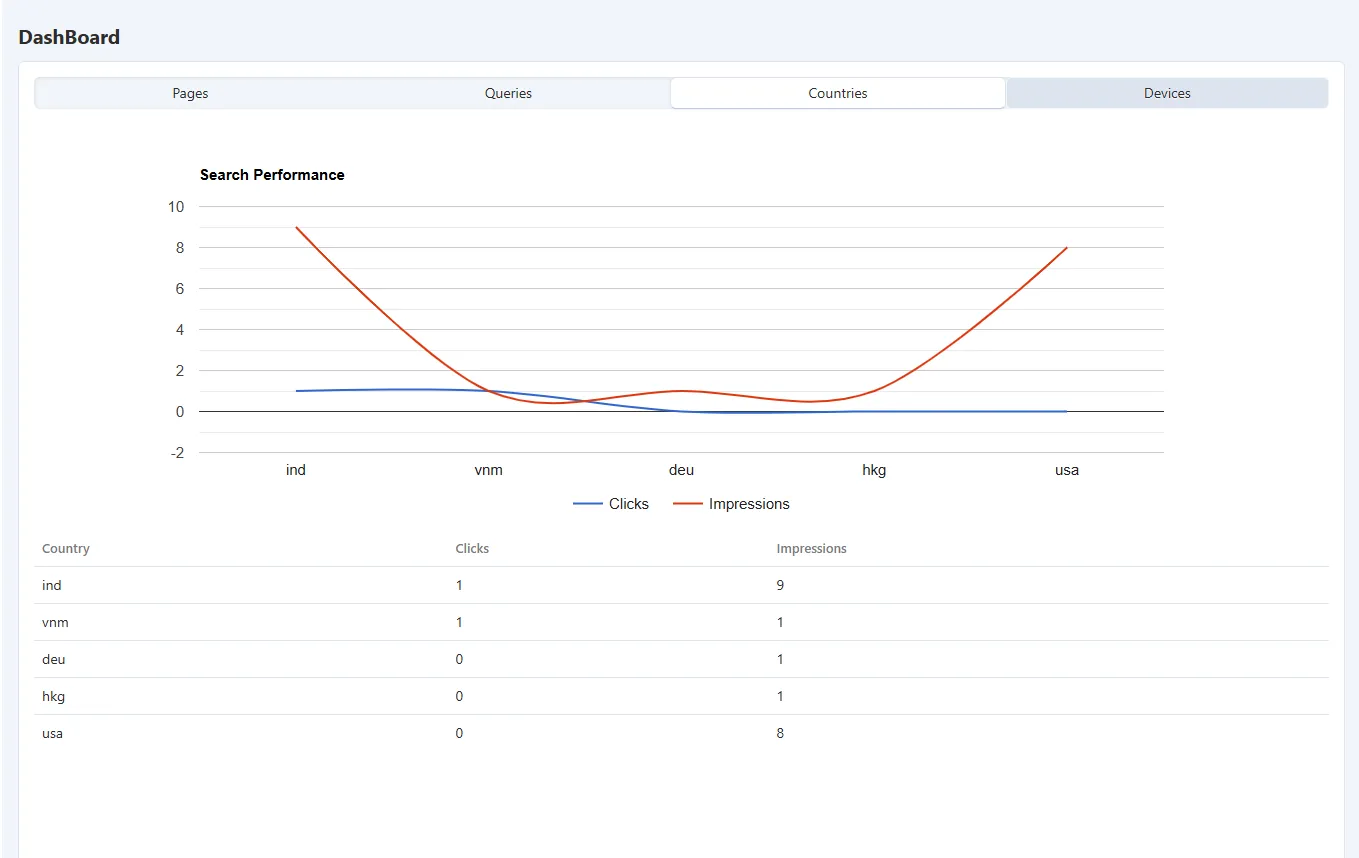Click the Clicks column header in the table
The width and height of the screenshot is (1359, 858).
[x=472, y=549]
